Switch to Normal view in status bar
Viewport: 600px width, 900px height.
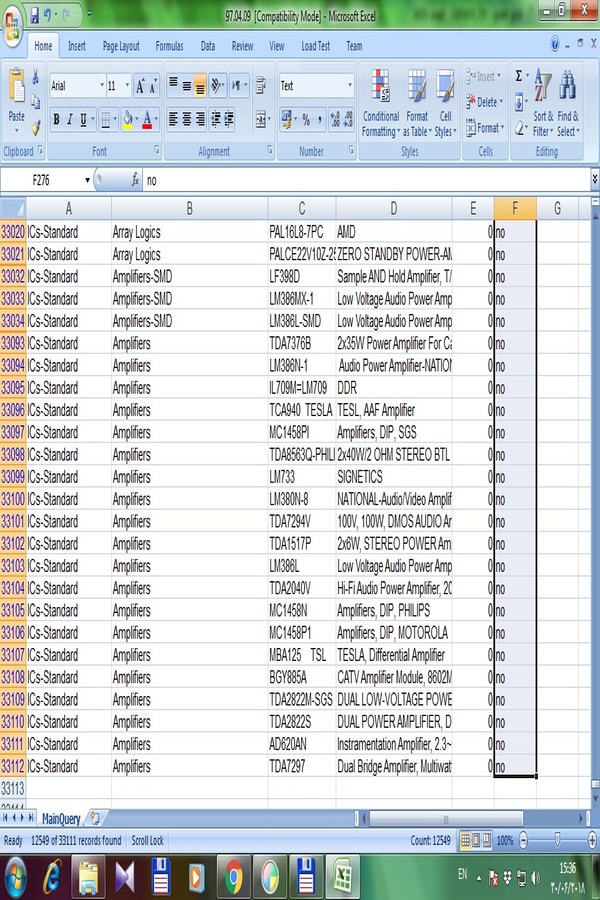click(464, 840)
